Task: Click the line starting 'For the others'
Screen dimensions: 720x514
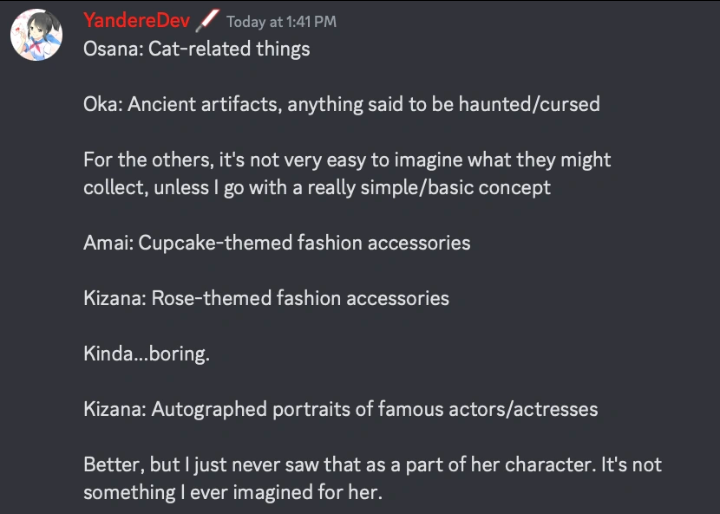Action: tap(347, 160)
